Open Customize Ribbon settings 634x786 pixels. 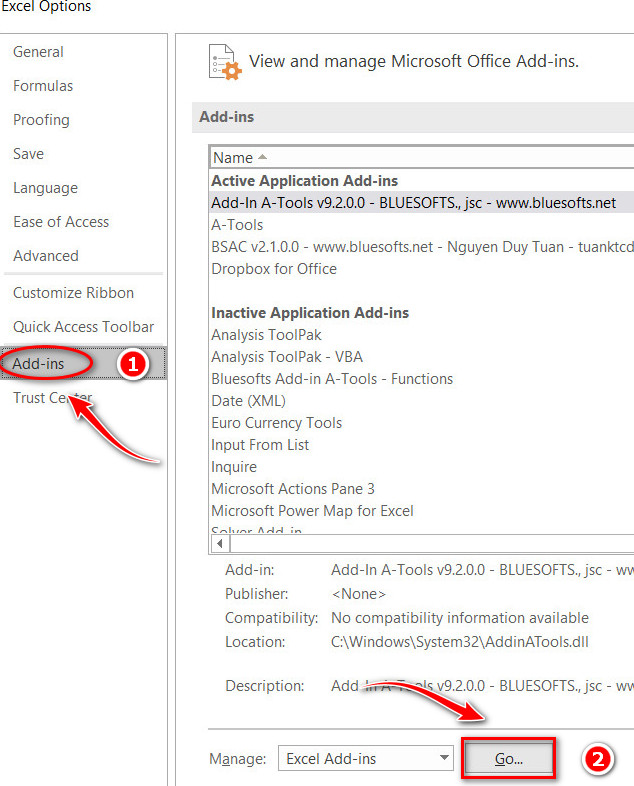click(74, 293)
